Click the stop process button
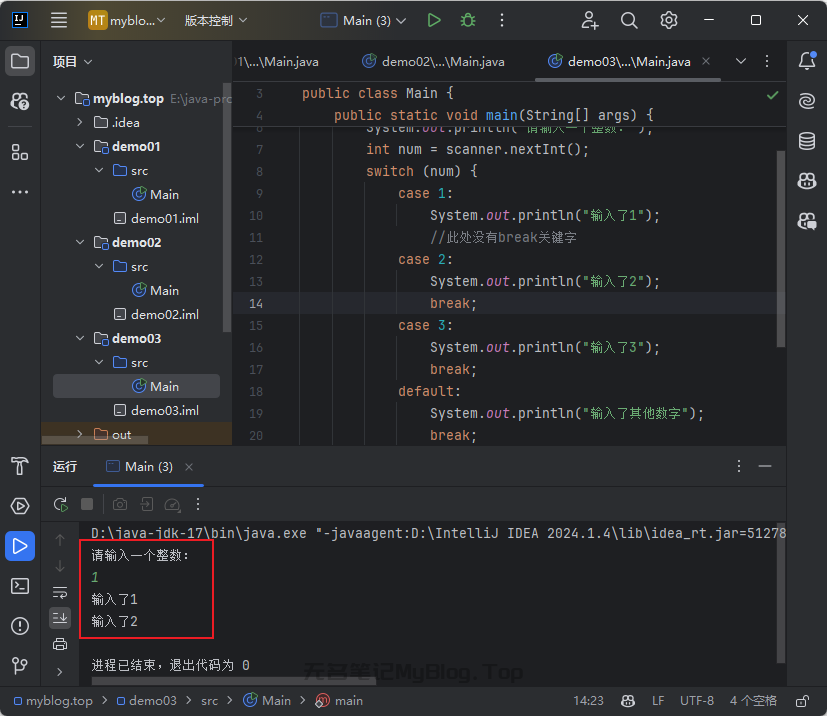Image resolution: width=827 pixels, height=716 pixels. pos(87,505)
